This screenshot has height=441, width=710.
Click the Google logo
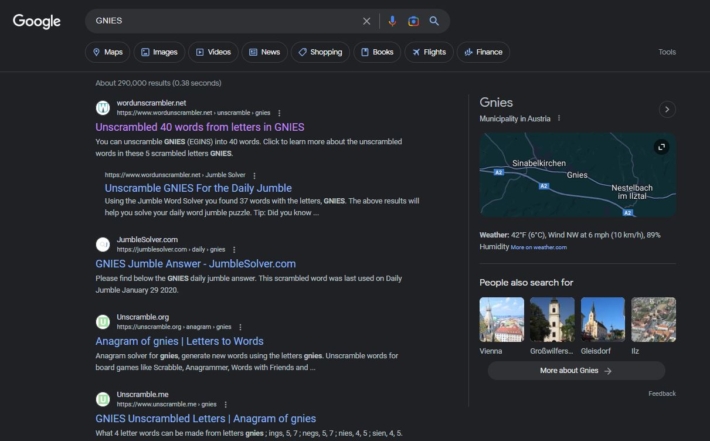(x=37, y=21)
